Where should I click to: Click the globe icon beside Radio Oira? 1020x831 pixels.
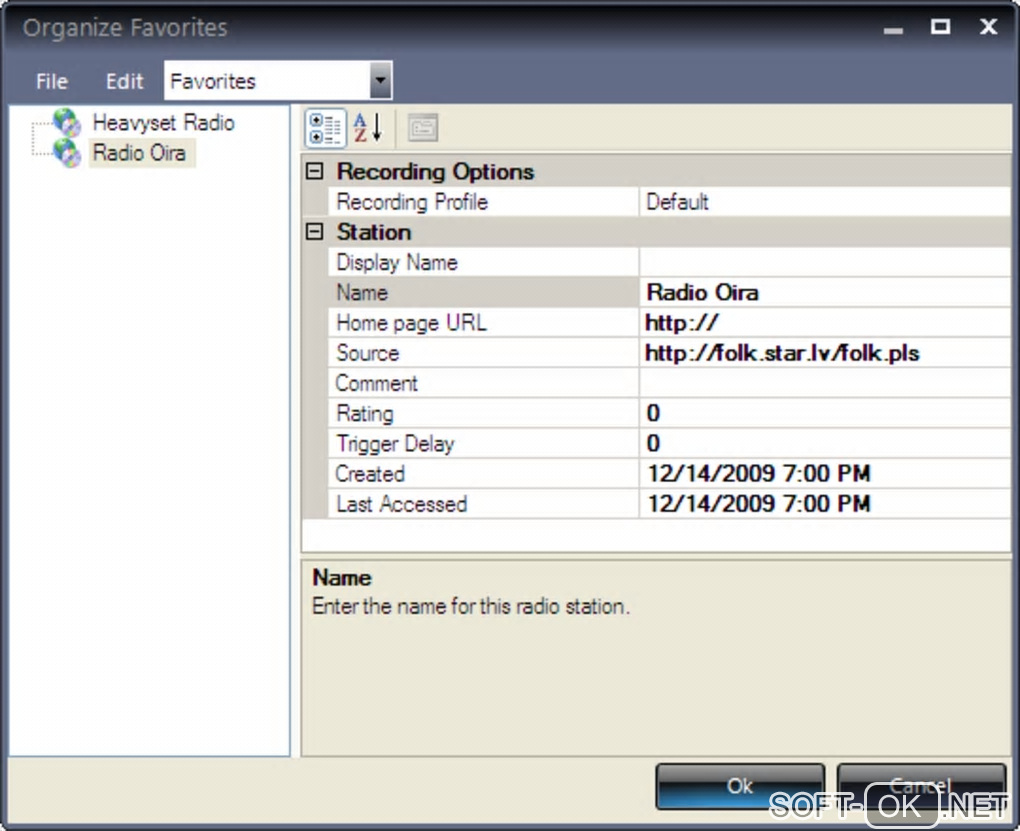click(67, 153)
